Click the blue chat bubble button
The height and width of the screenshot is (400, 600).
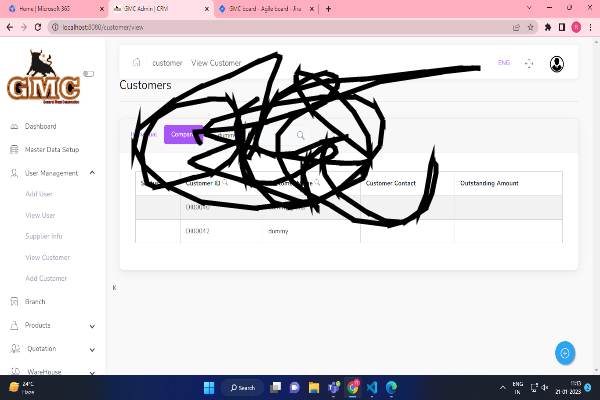(x=565, y=353)
